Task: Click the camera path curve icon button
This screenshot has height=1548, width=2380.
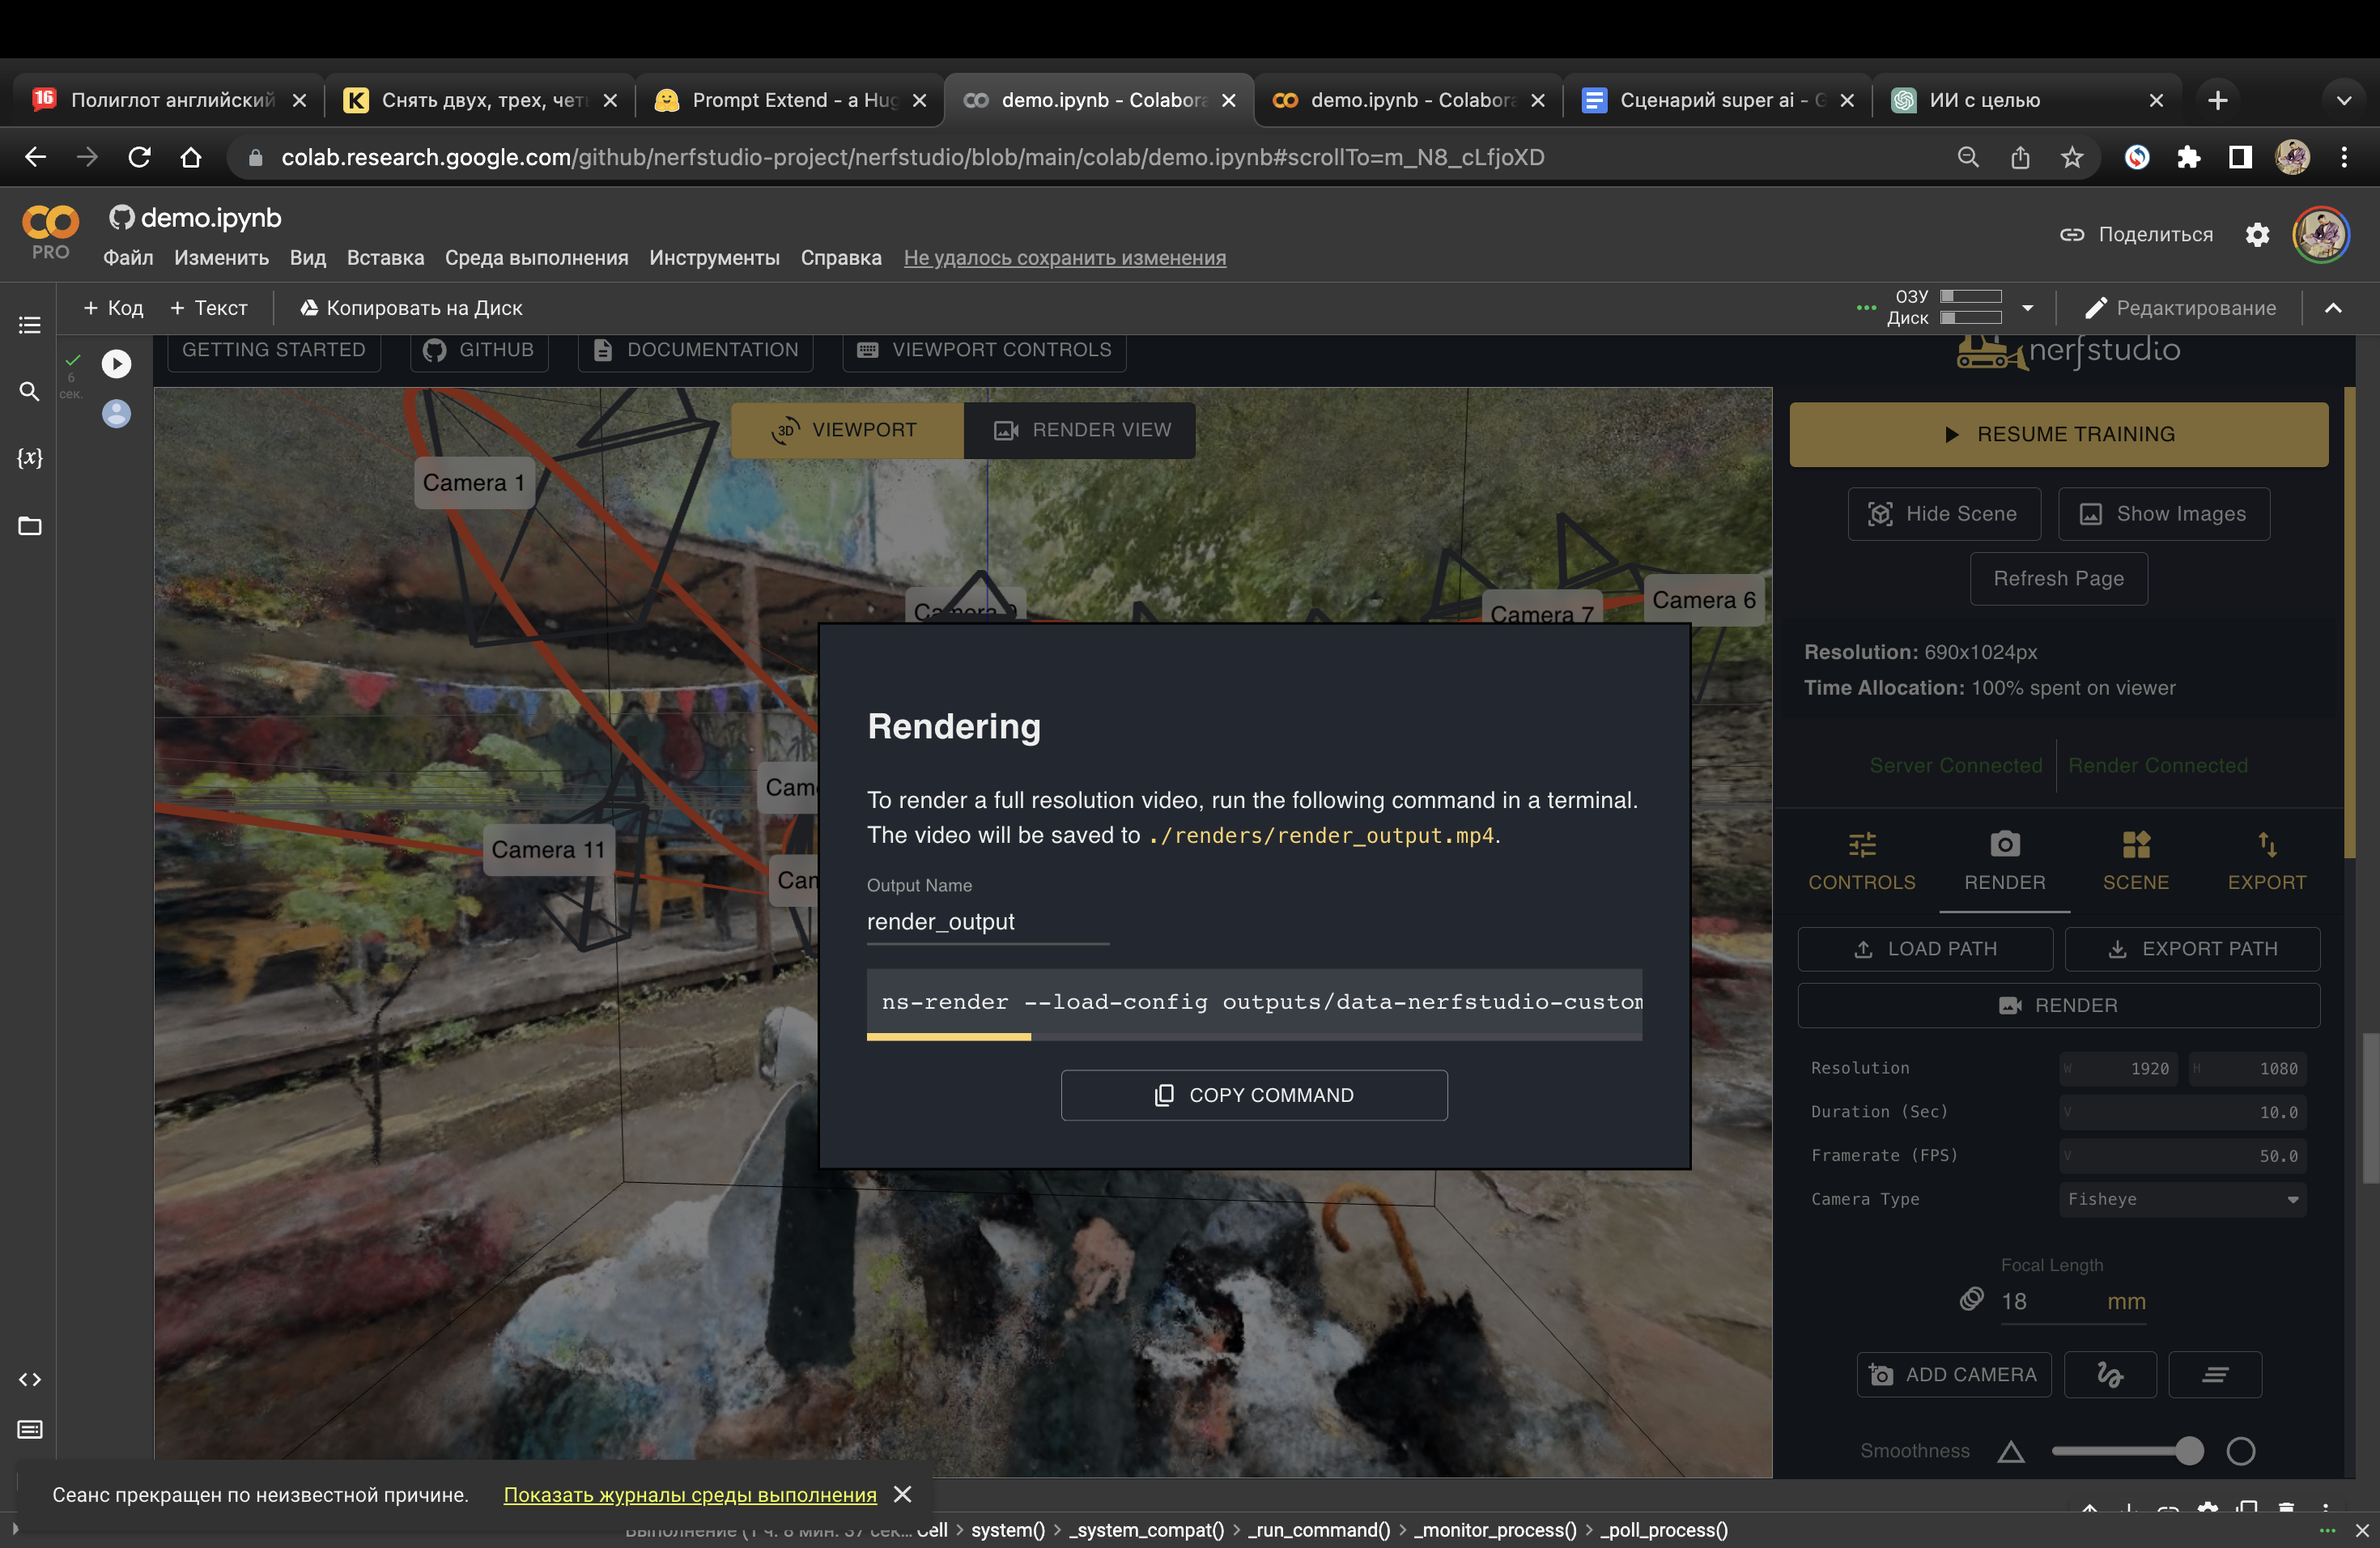Action: point(2110,1375)
